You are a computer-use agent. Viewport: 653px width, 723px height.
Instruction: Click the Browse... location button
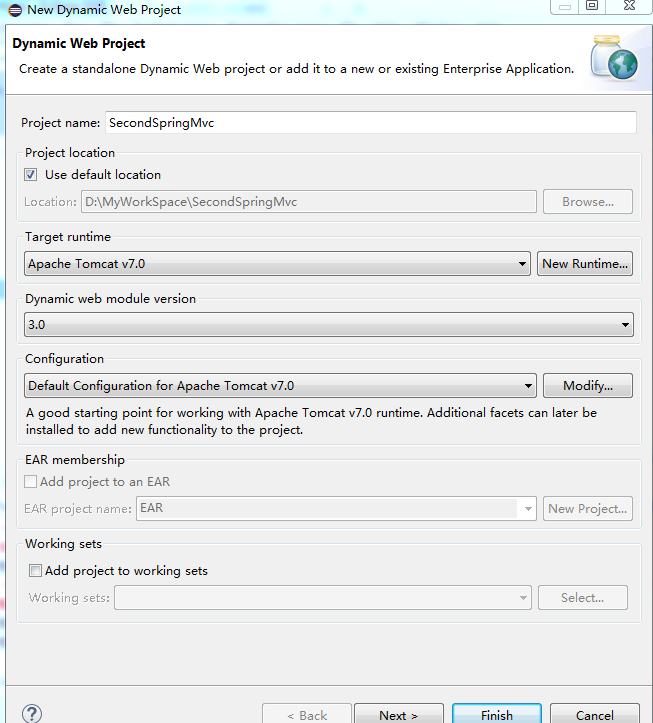[x=588, y=201]
